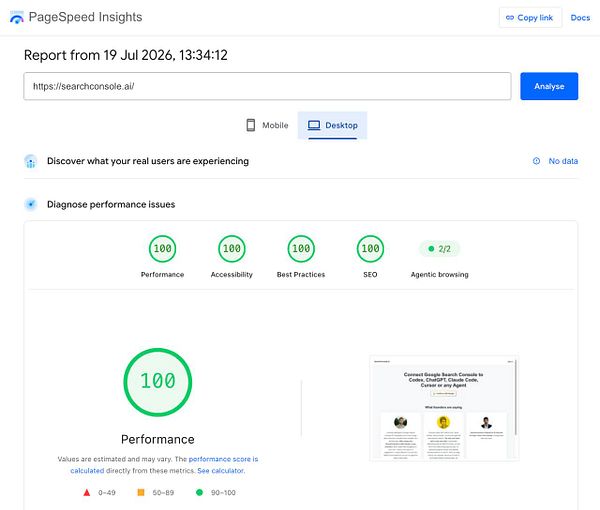Click the 'Diagnose performance issues' heading text
The image size is (600, 510).
(x=111, y=204)
